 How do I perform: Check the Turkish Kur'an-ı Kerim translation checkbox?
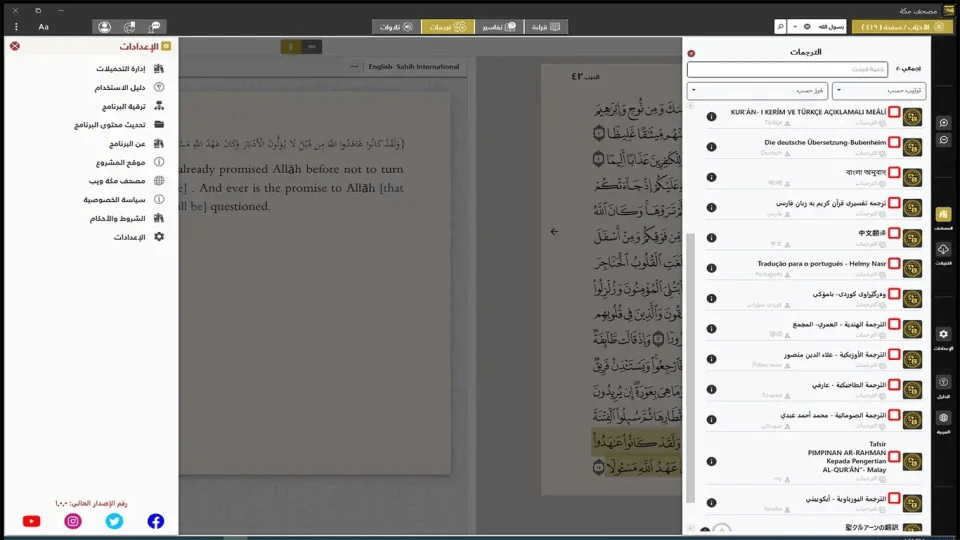tap(894, 112)
